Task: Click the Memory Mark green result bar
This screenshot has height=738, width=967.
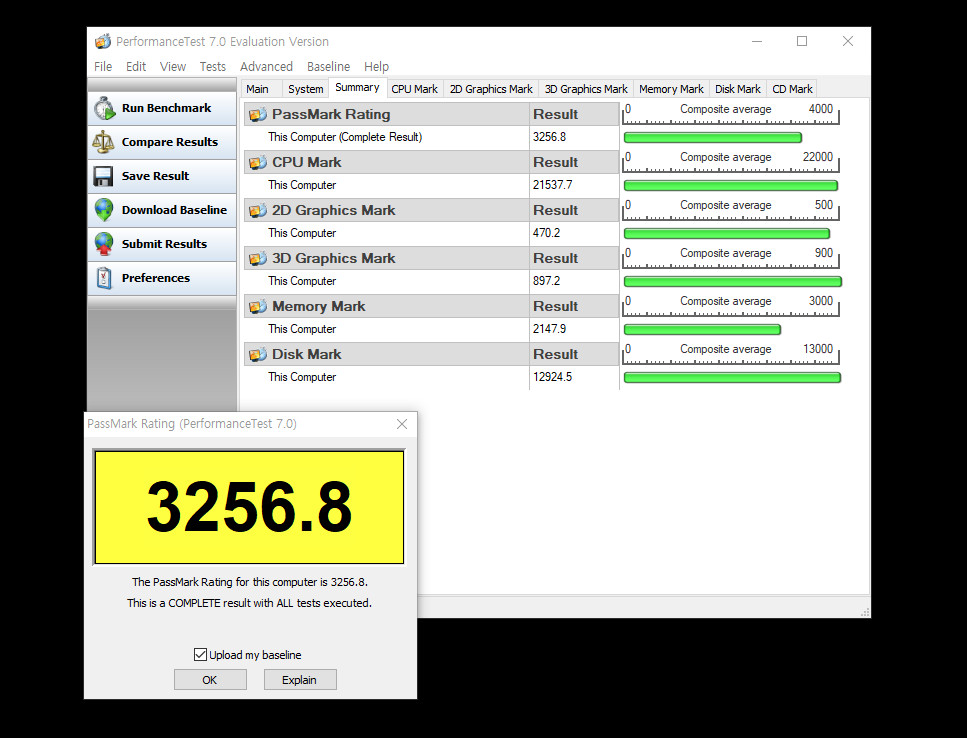Action: coord(702,330)
